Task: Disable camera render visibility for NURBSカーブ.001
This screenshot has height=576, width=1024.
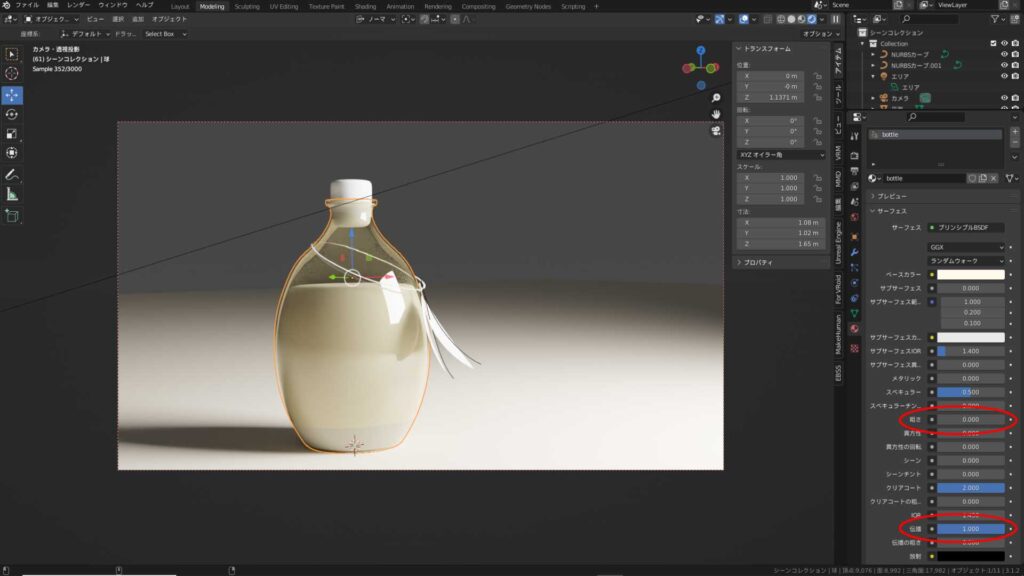Action: (1015, 65)
